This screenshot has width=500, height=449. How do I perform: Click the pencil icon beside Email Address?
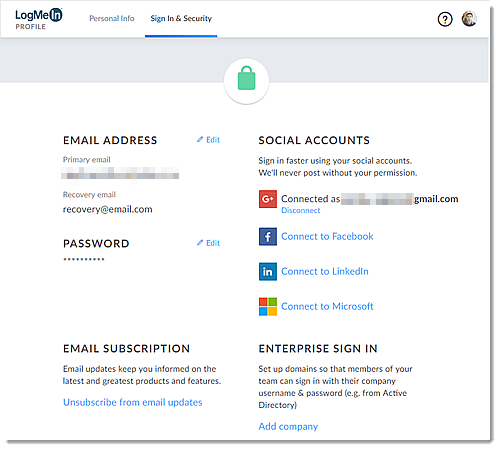(200, 140)
